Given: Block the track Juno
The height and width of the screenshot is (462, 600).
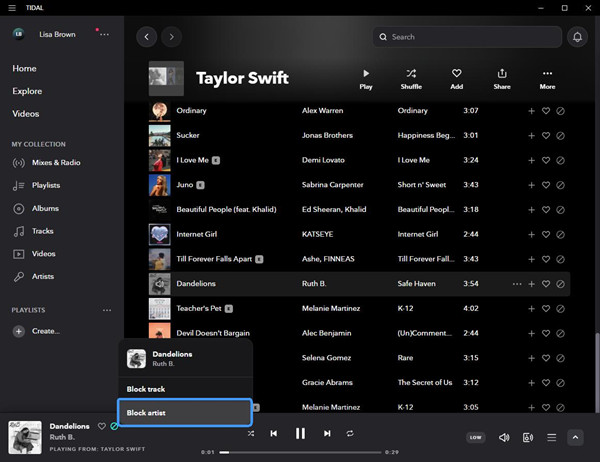Looking at the screenshot, I should coord(560,185).
